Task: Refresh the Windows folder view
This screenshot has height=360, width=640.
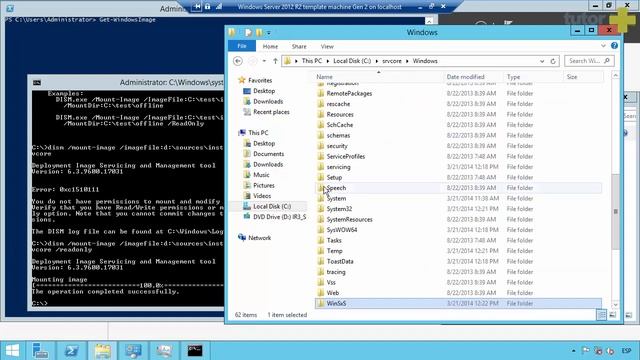Action: click(x=553, y=61)
